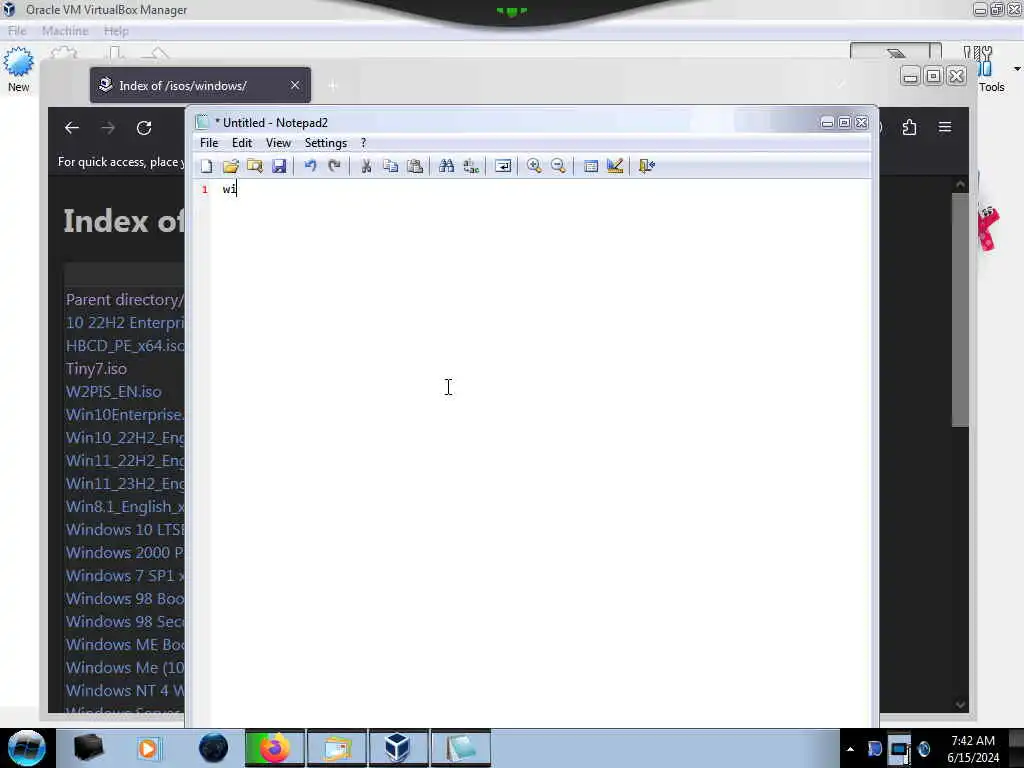
Task: Go back in the Firefox browser
Action: point(72,128)
